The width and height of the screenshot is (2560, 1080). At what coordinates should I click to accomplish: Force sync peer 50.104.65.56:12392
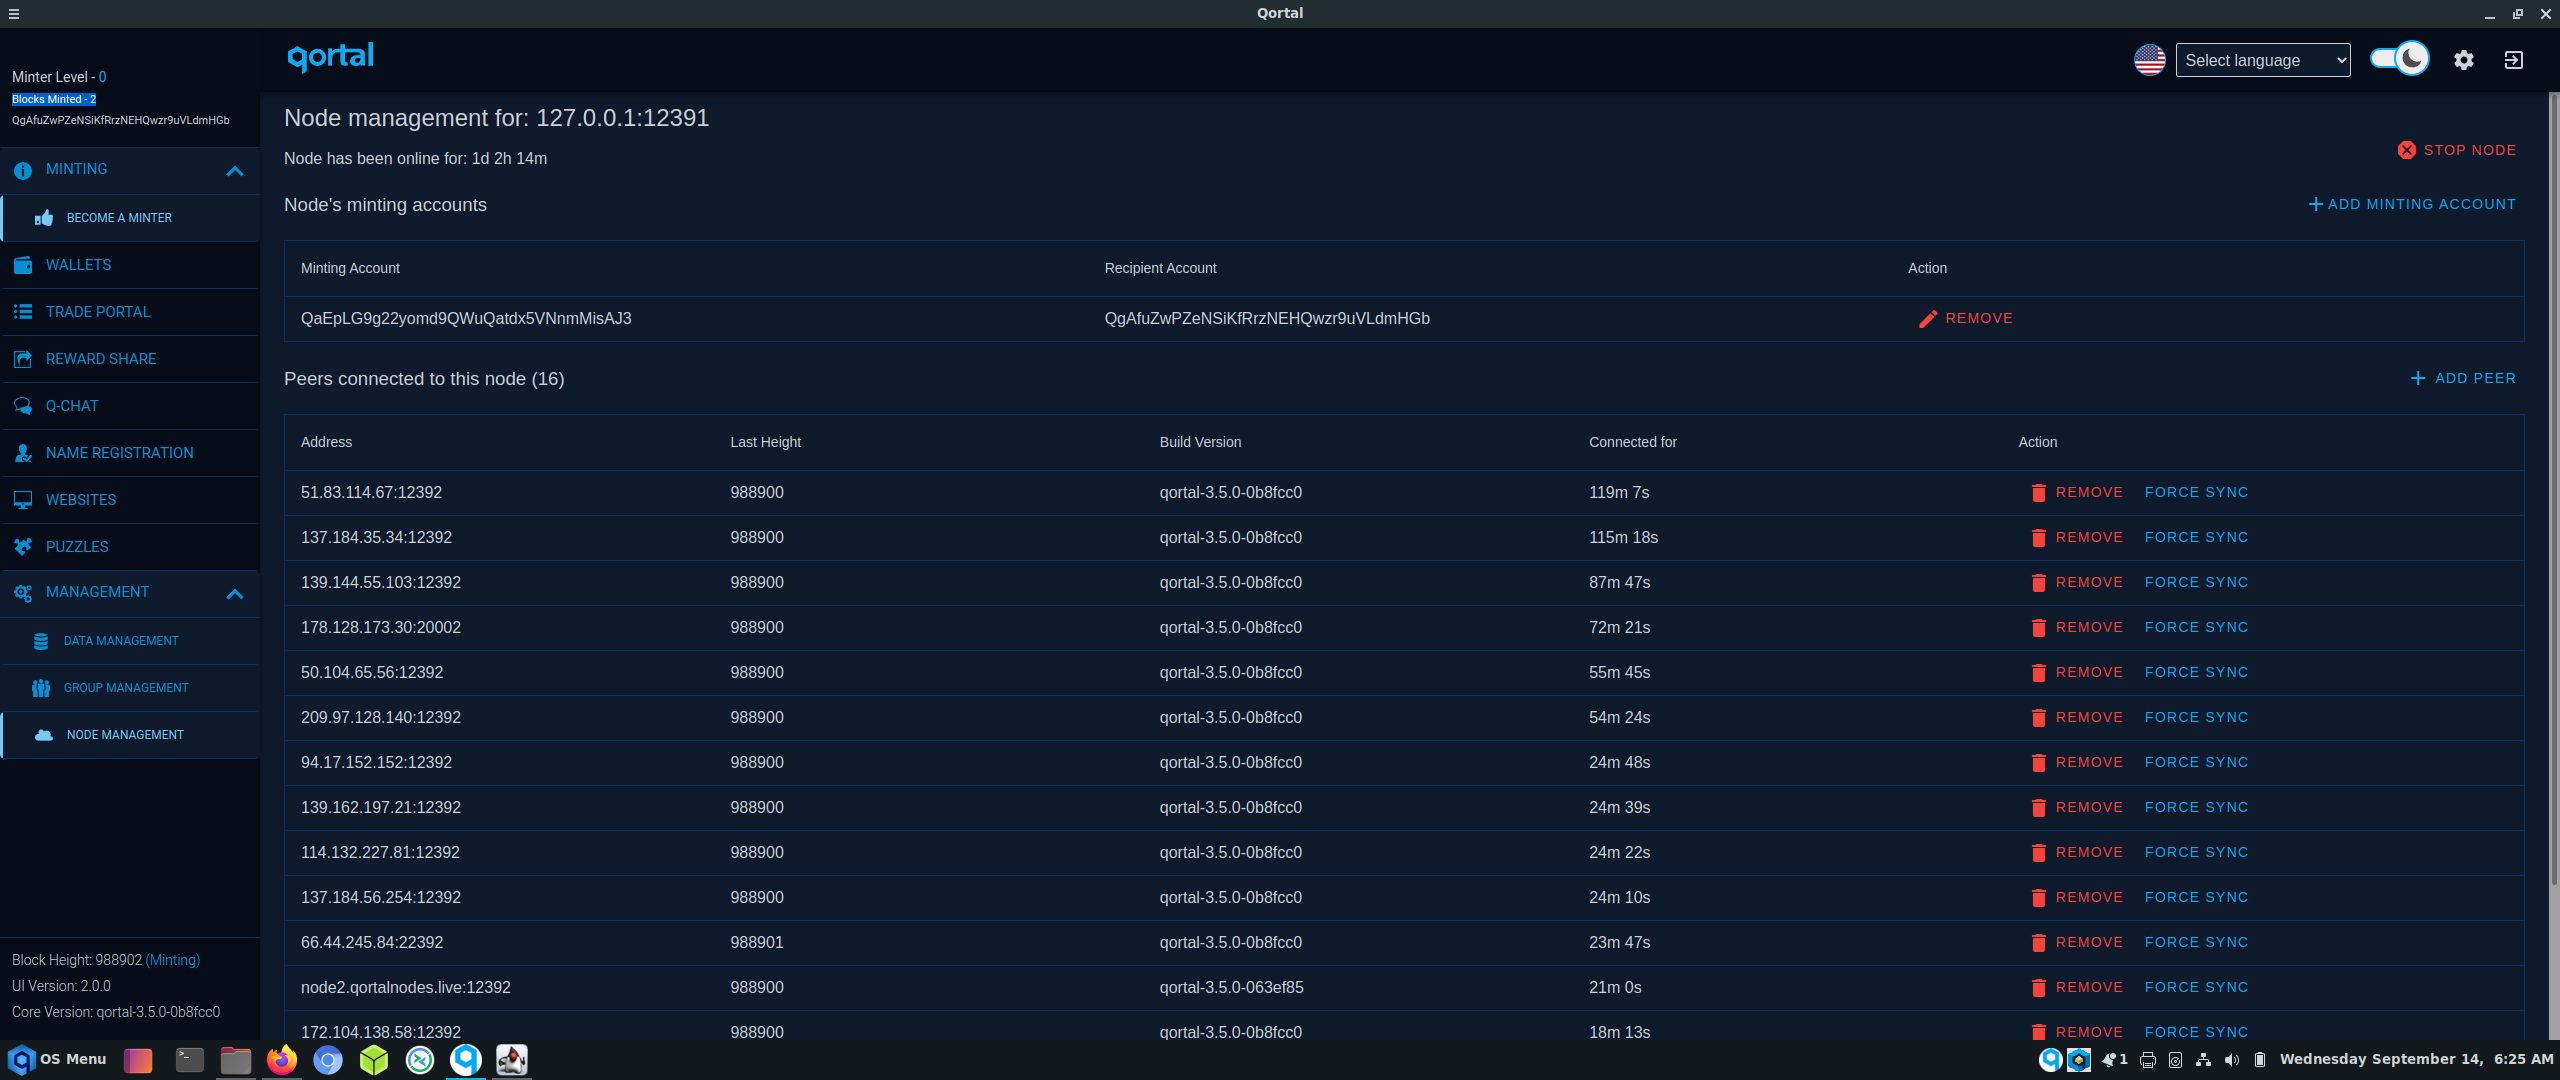pyautogui.click(x=2196, y=673)
